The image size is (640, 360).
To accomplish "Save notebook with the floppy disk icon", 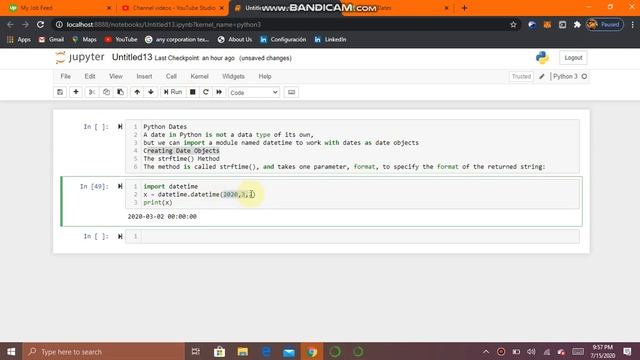I will click(60, 92).
